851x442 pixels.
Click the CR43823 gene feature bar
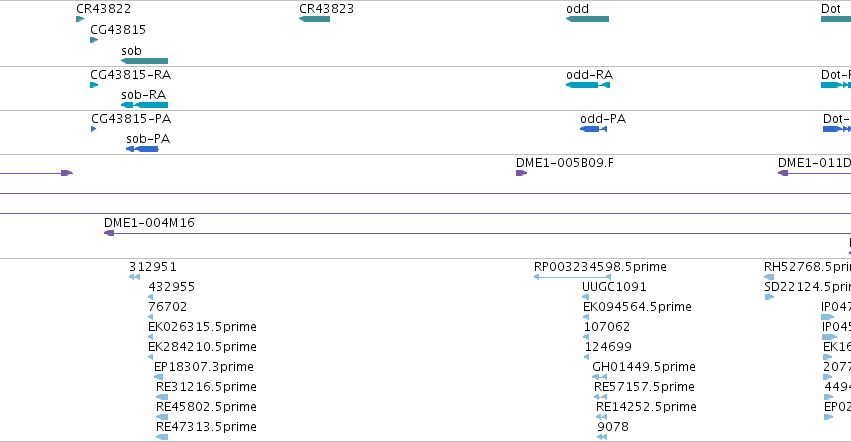point(314,19)
